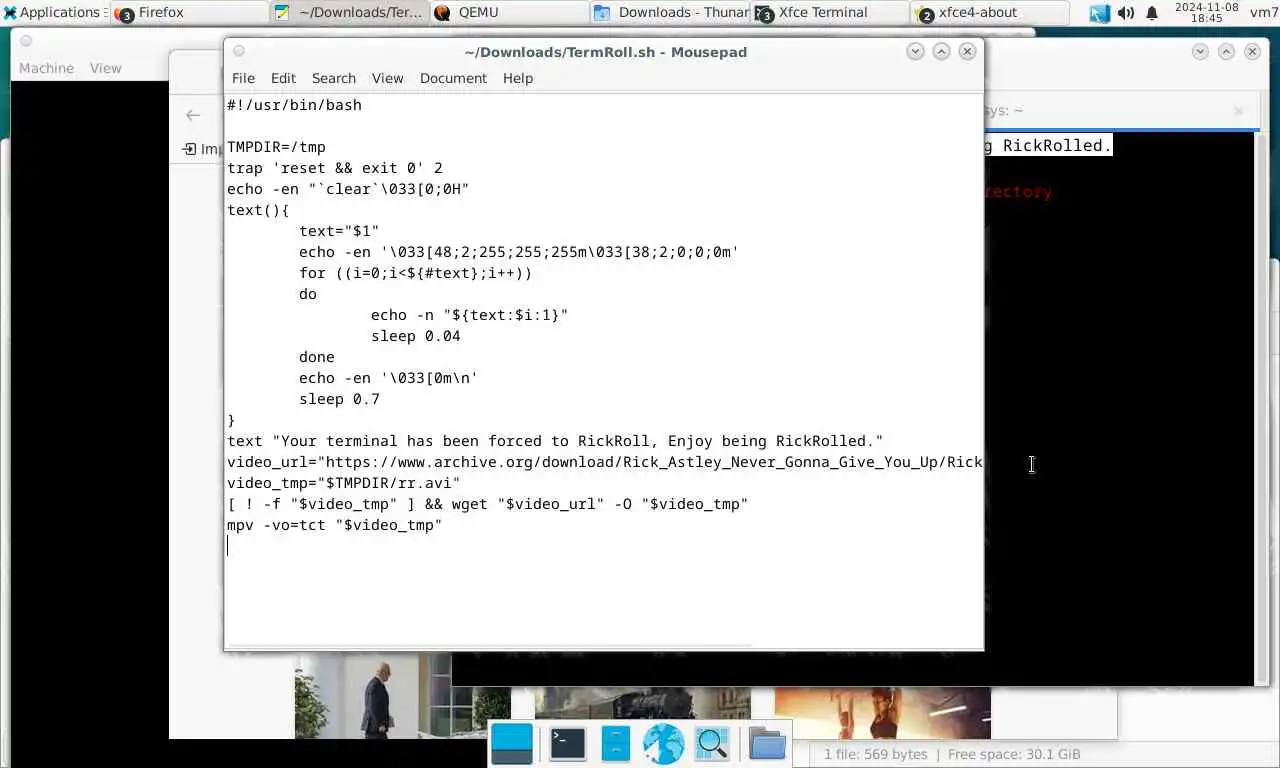Switch to Firefox taskbar button
1280x768 pixels.
[188, 13]
